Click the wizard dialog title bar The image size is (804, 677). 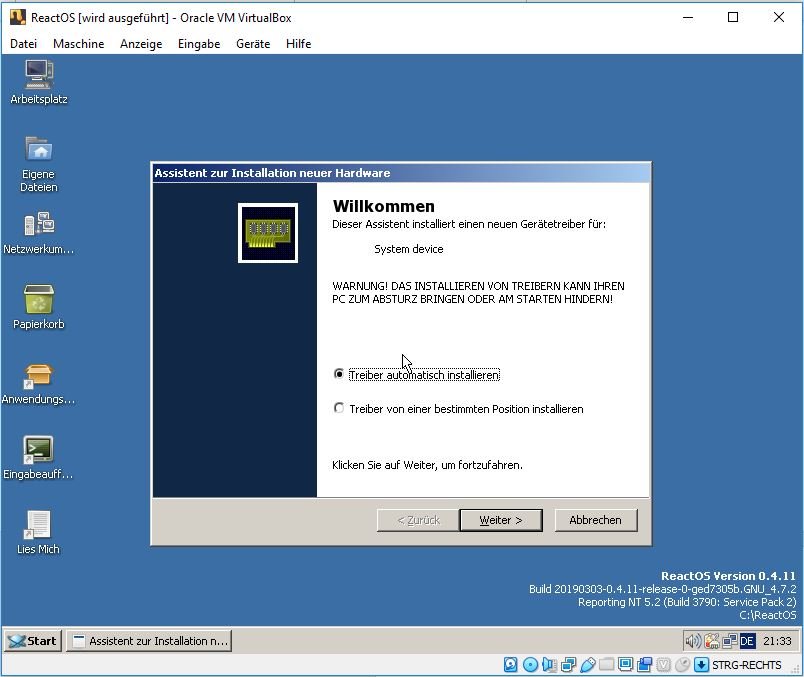pos(401,173)
